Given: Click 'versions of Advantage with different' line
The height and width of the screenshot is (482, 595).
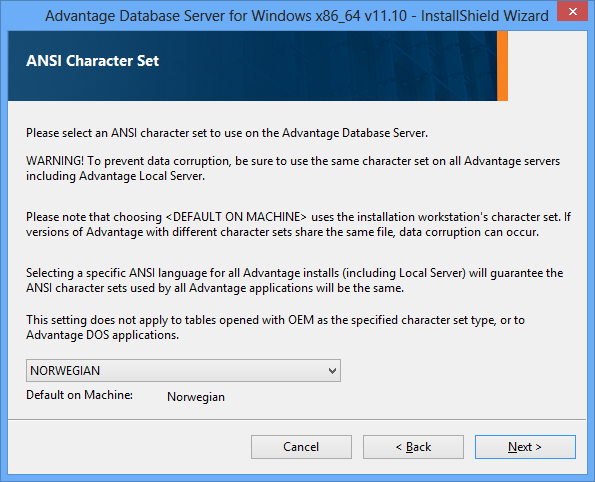Looking at the screenshot, I should coord(282,232).
